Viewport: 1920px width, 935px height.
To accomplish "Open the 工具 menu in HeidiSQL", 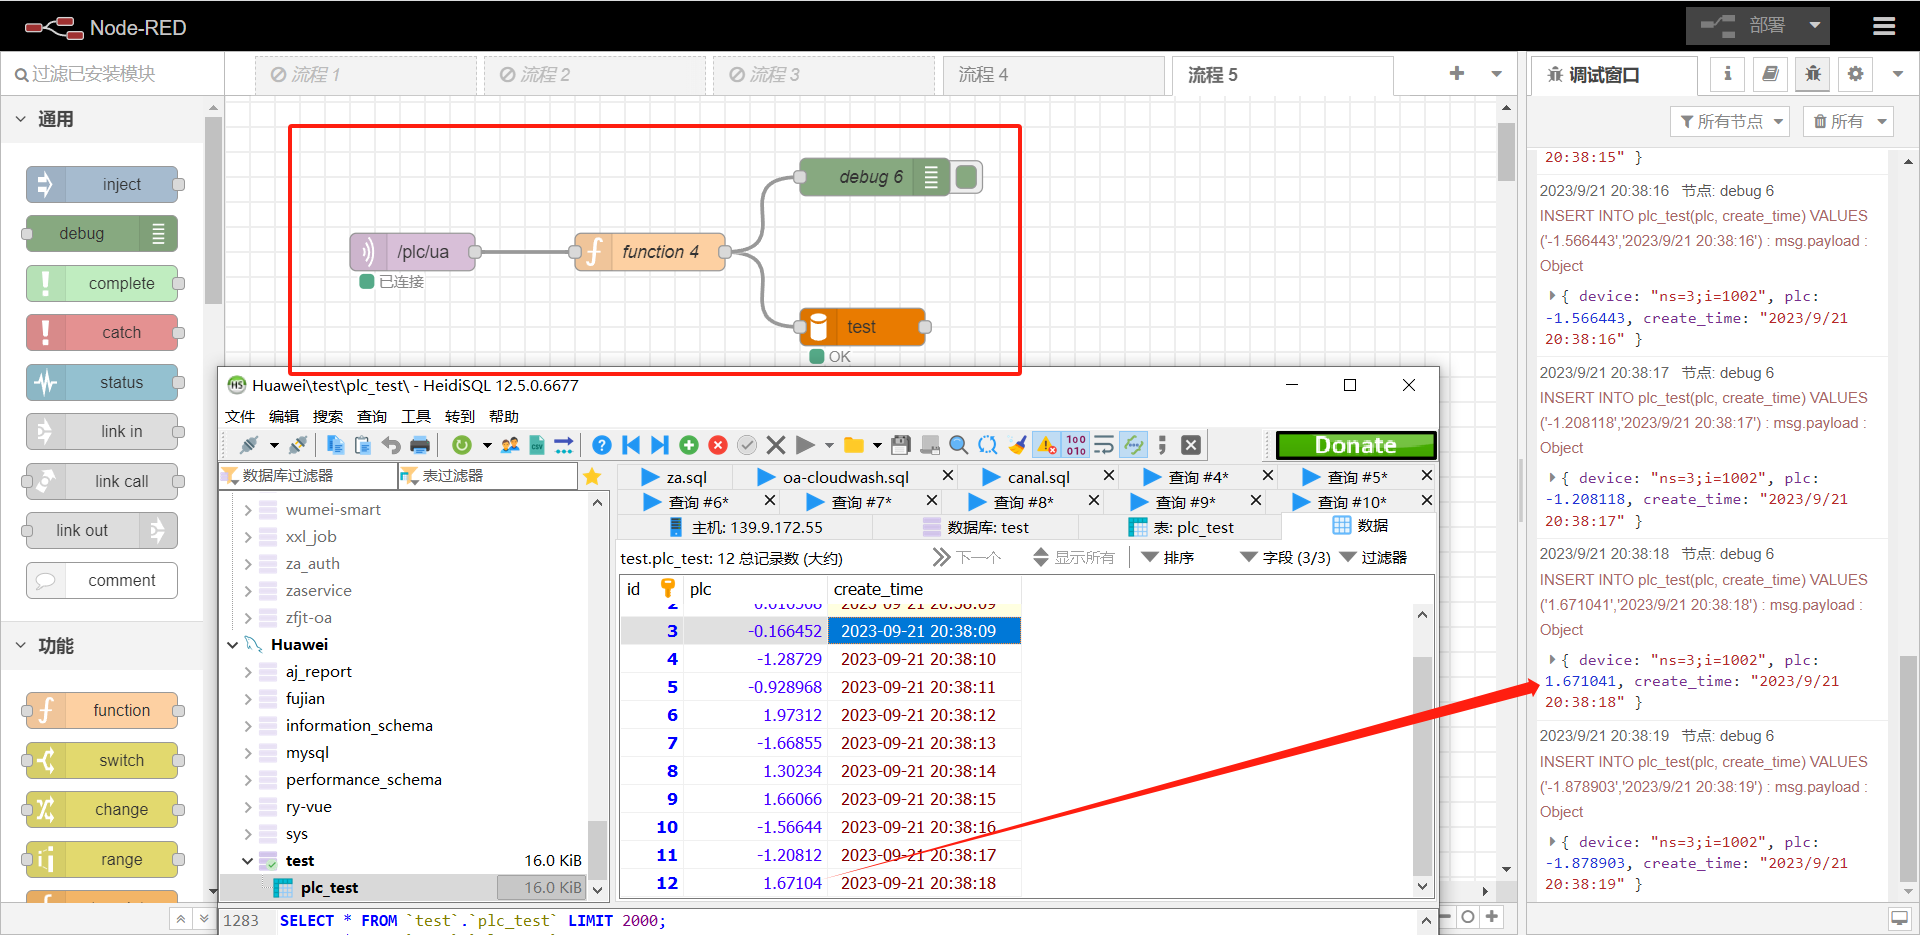I will [x=415, y=417].
